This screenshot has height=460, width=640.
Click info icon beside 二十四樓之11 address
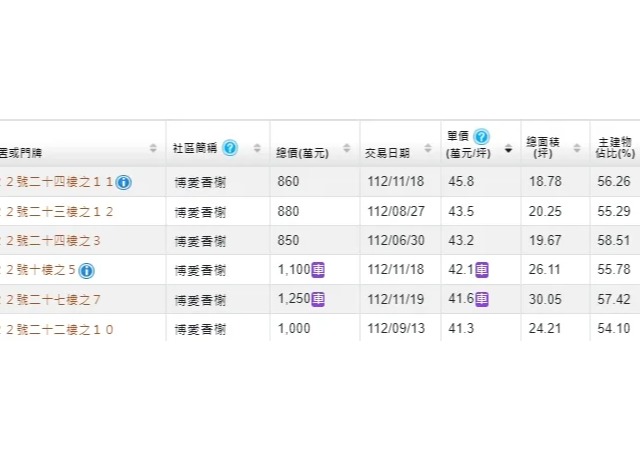click(123, 182)
